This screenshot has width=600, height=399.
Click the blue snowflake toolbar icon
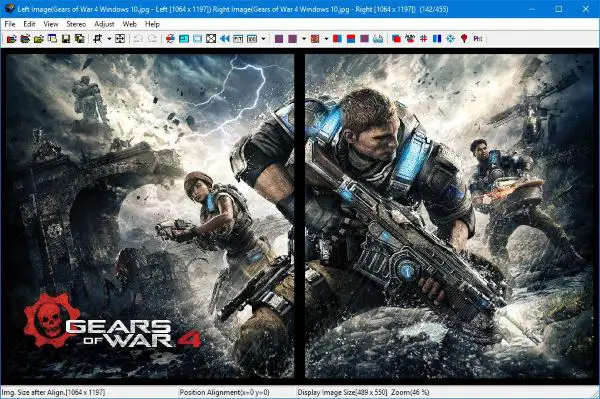(450, 39)
